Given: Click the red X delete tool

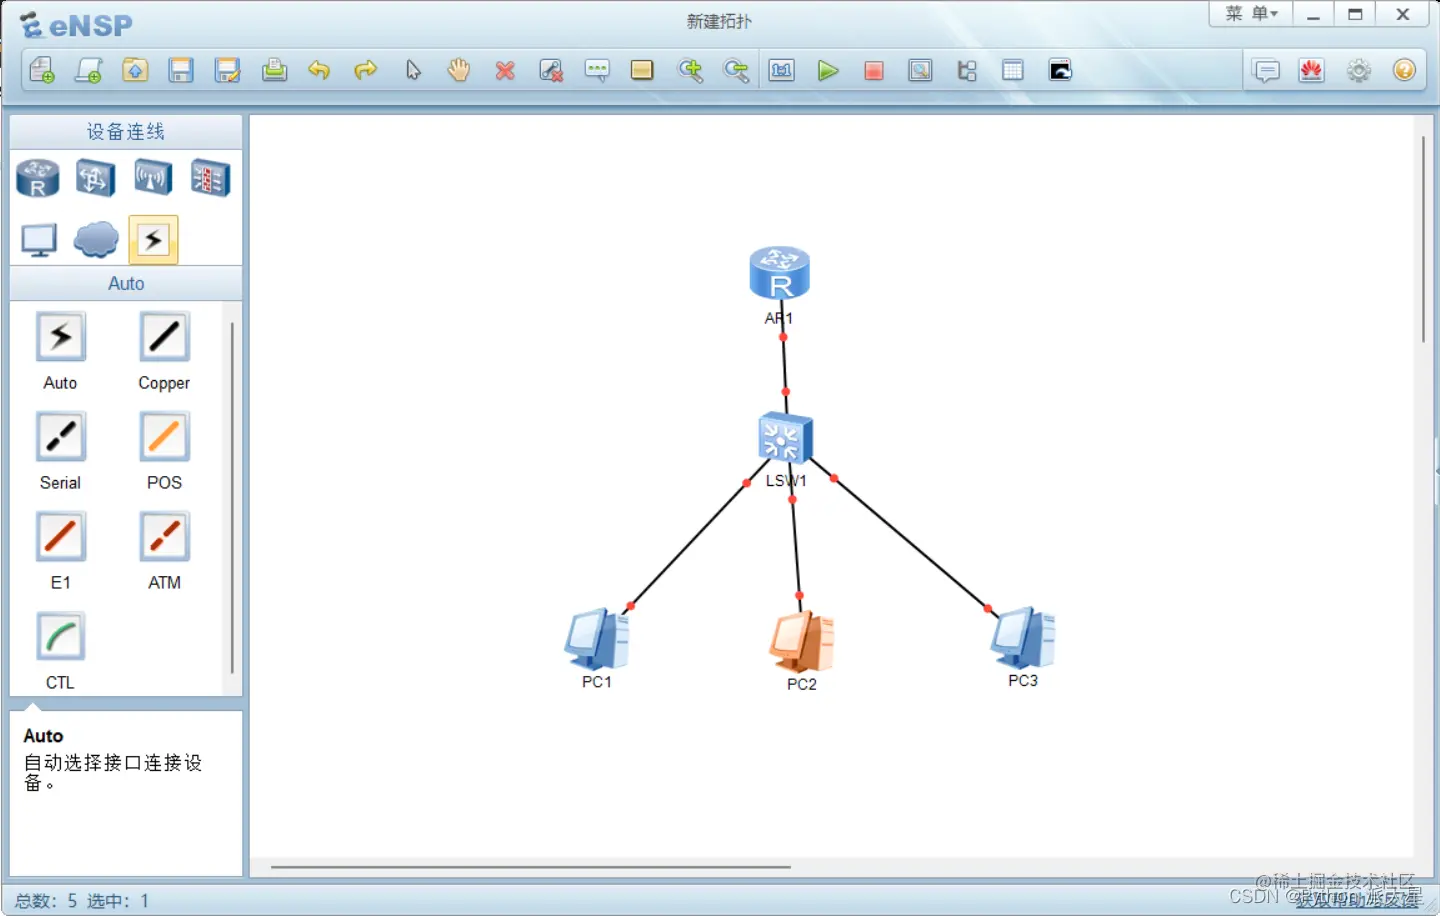Looking at the screenshot, I should [505, 70].
